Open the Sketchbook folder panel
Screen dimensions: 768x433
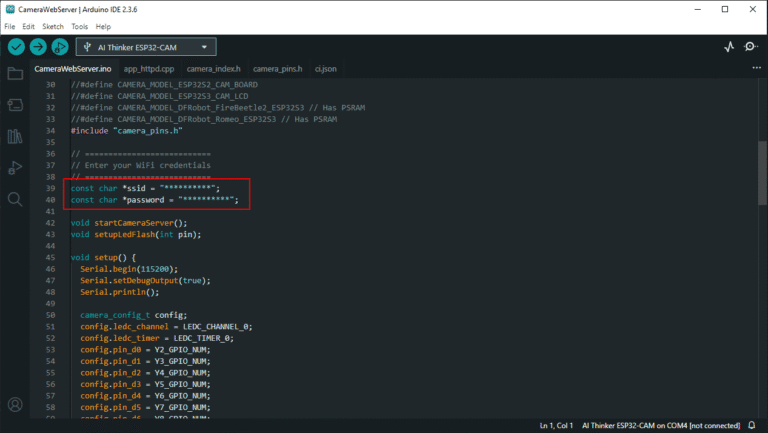click(x=15, y=73)
